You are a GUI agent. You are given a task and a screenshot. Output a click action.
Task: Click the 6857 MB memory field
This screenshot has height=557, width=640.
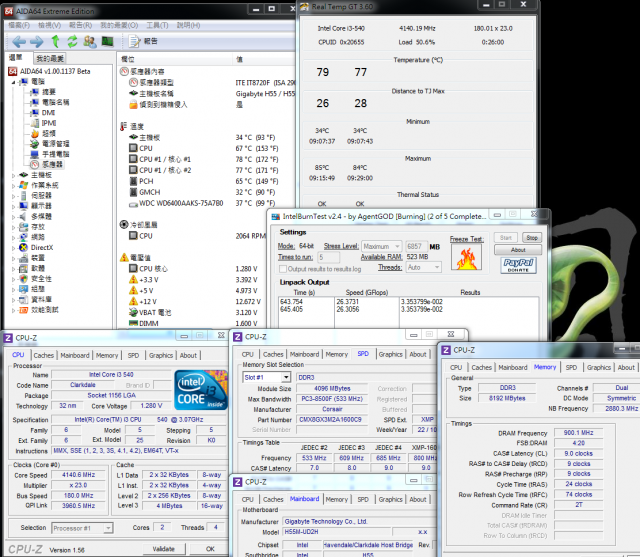416,246
